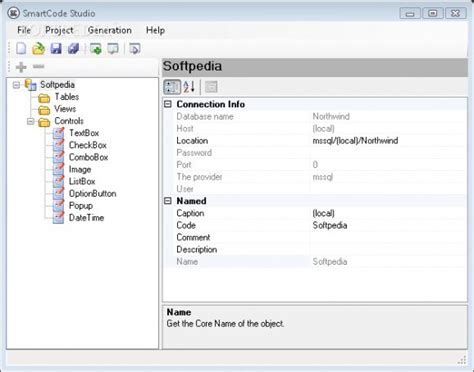Click the Image control icon
Viewport: 474px width, 372px height.
click(x=59, y=169)
